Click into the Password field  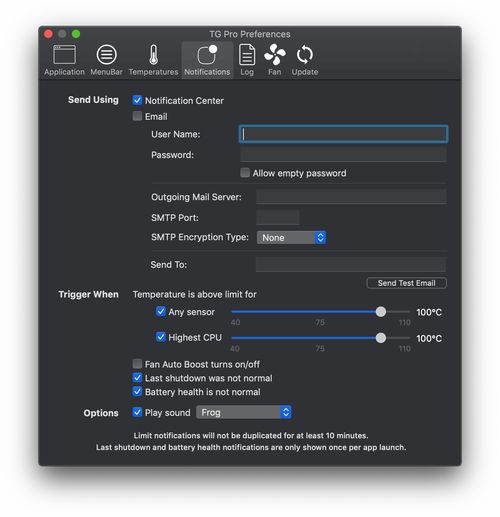[x=343, y=155]
